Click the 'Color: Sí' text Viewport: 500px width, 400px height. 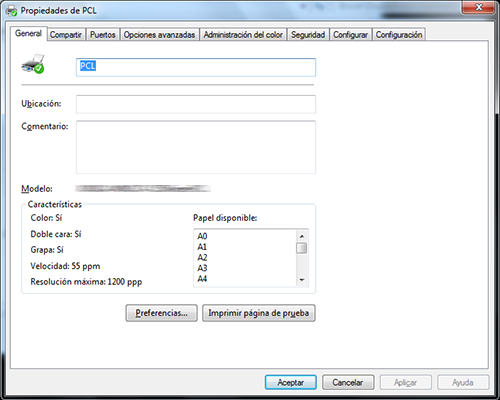pyautogui.click(x=46, y=218)
